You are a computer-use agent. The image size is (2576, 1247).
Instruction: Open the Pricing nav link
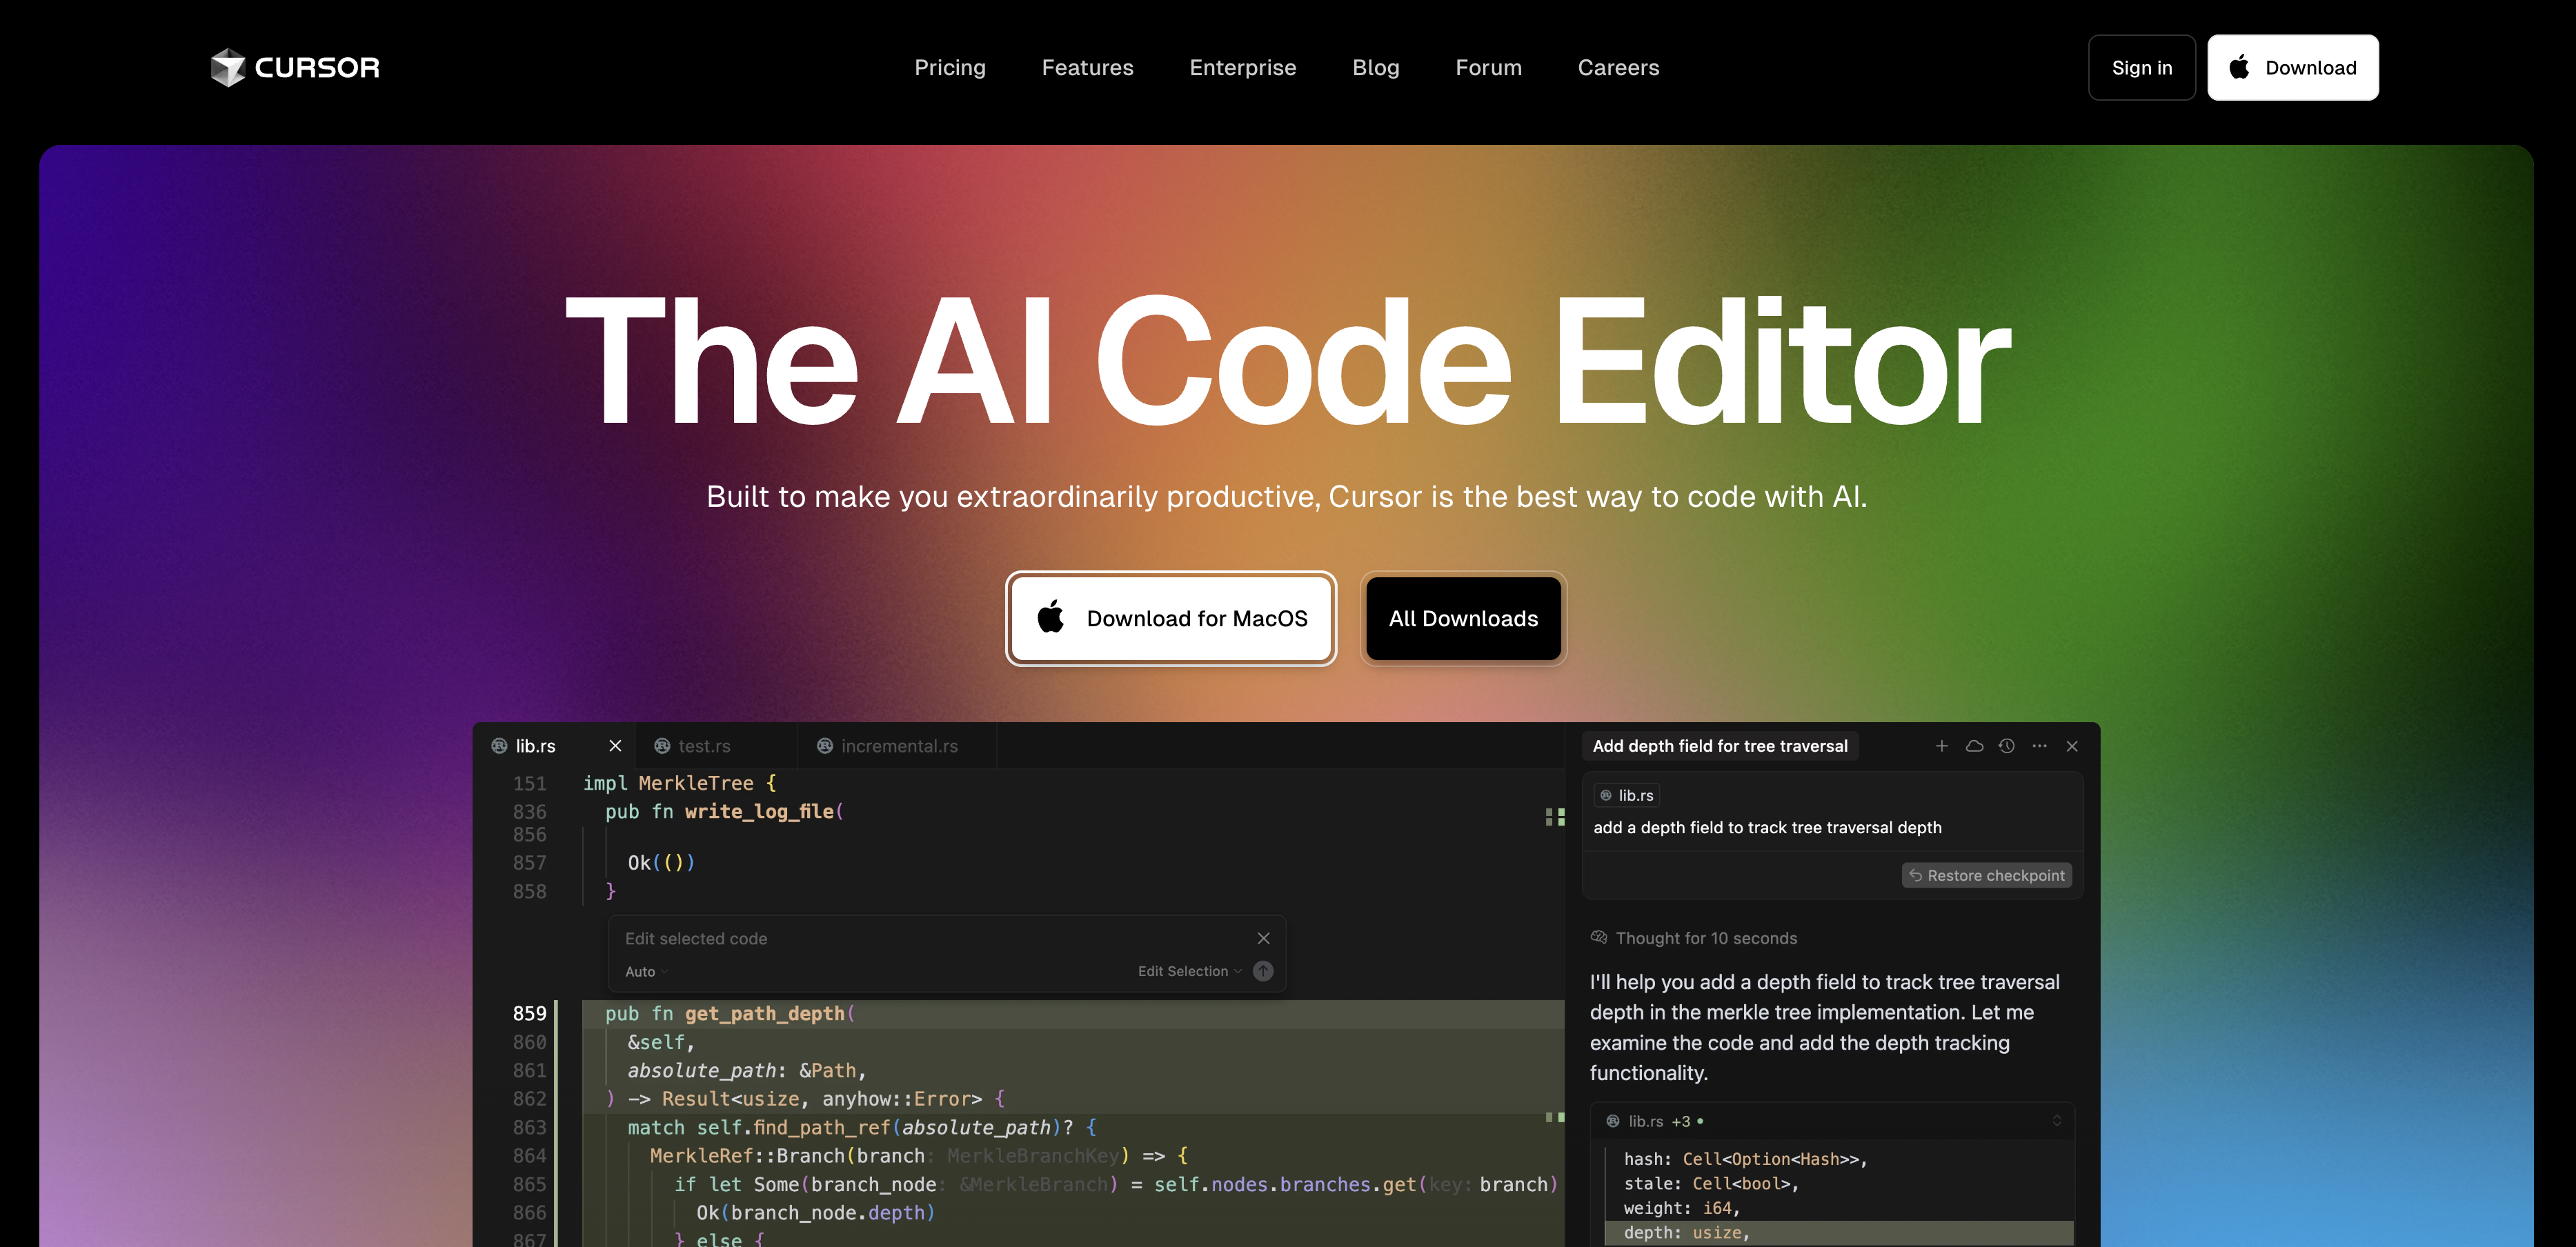click(949, 67)
